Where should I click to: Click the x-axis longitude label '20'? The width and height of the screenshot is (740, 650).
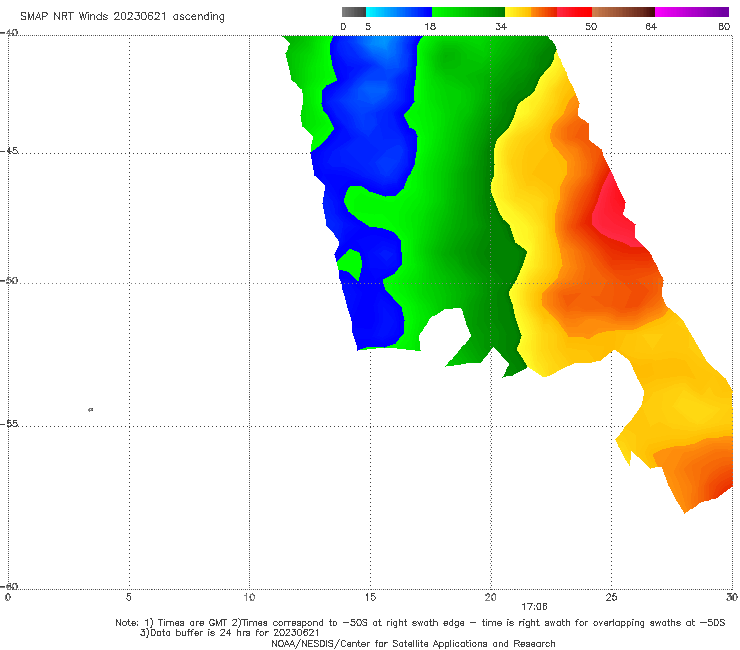[x=490, y=597]
